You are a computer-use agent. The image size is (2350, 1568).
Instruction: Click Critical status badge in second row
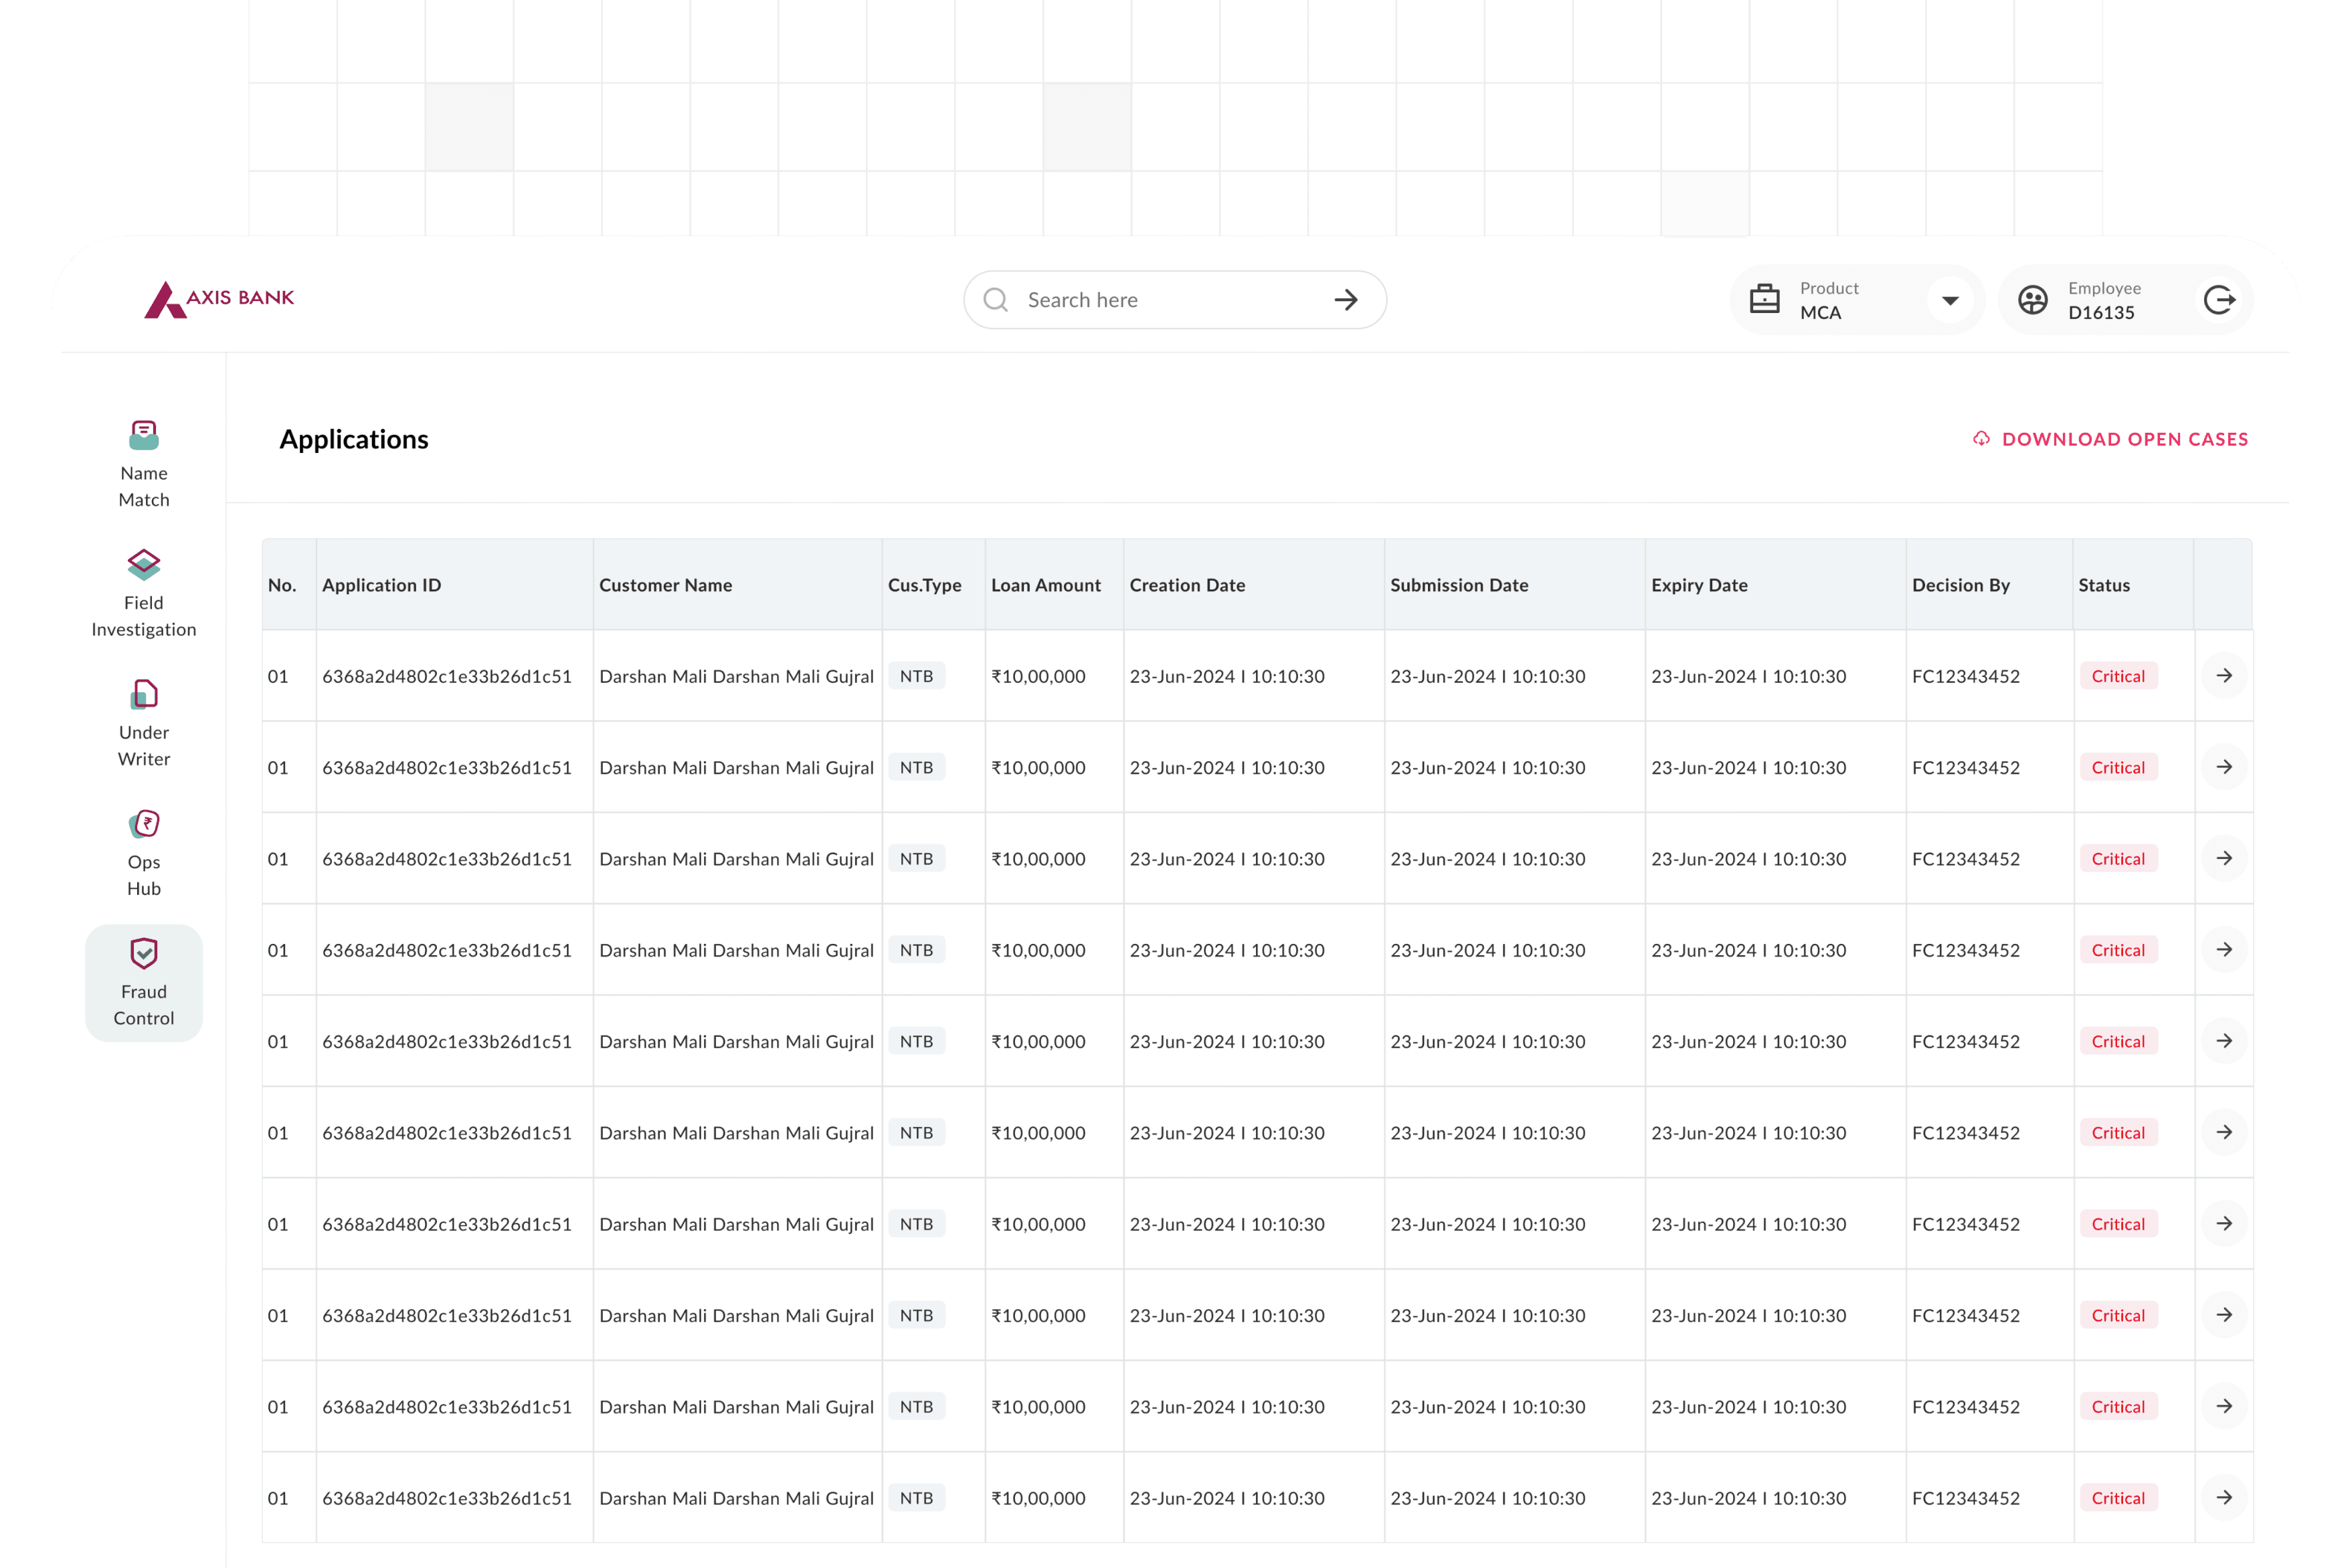pos(2118,767)
